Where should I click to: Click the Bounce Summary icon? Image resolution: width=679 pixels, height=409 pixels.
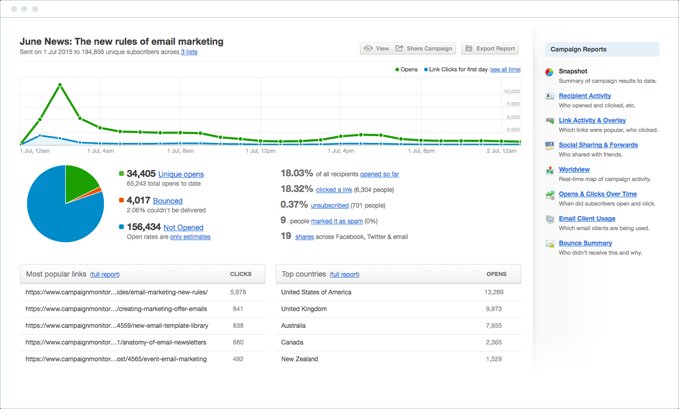550,243
